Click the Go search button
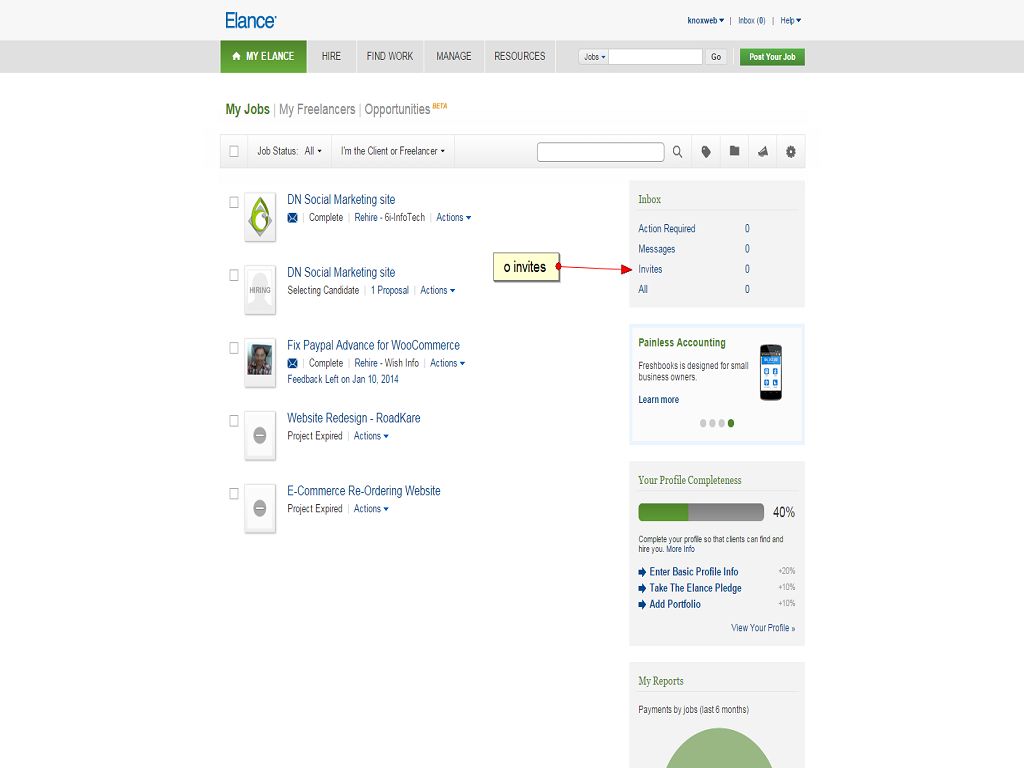 716,57
